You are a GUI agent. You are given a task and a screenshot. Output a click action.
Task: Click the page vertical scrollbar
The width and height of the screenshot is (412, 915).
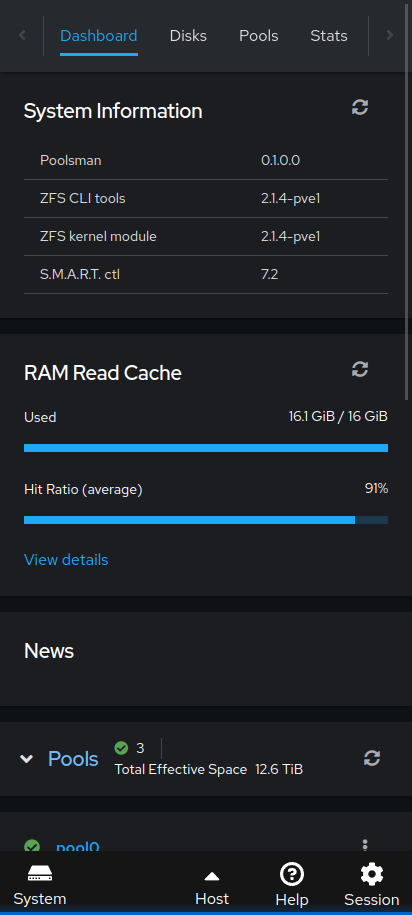[407, 201]
